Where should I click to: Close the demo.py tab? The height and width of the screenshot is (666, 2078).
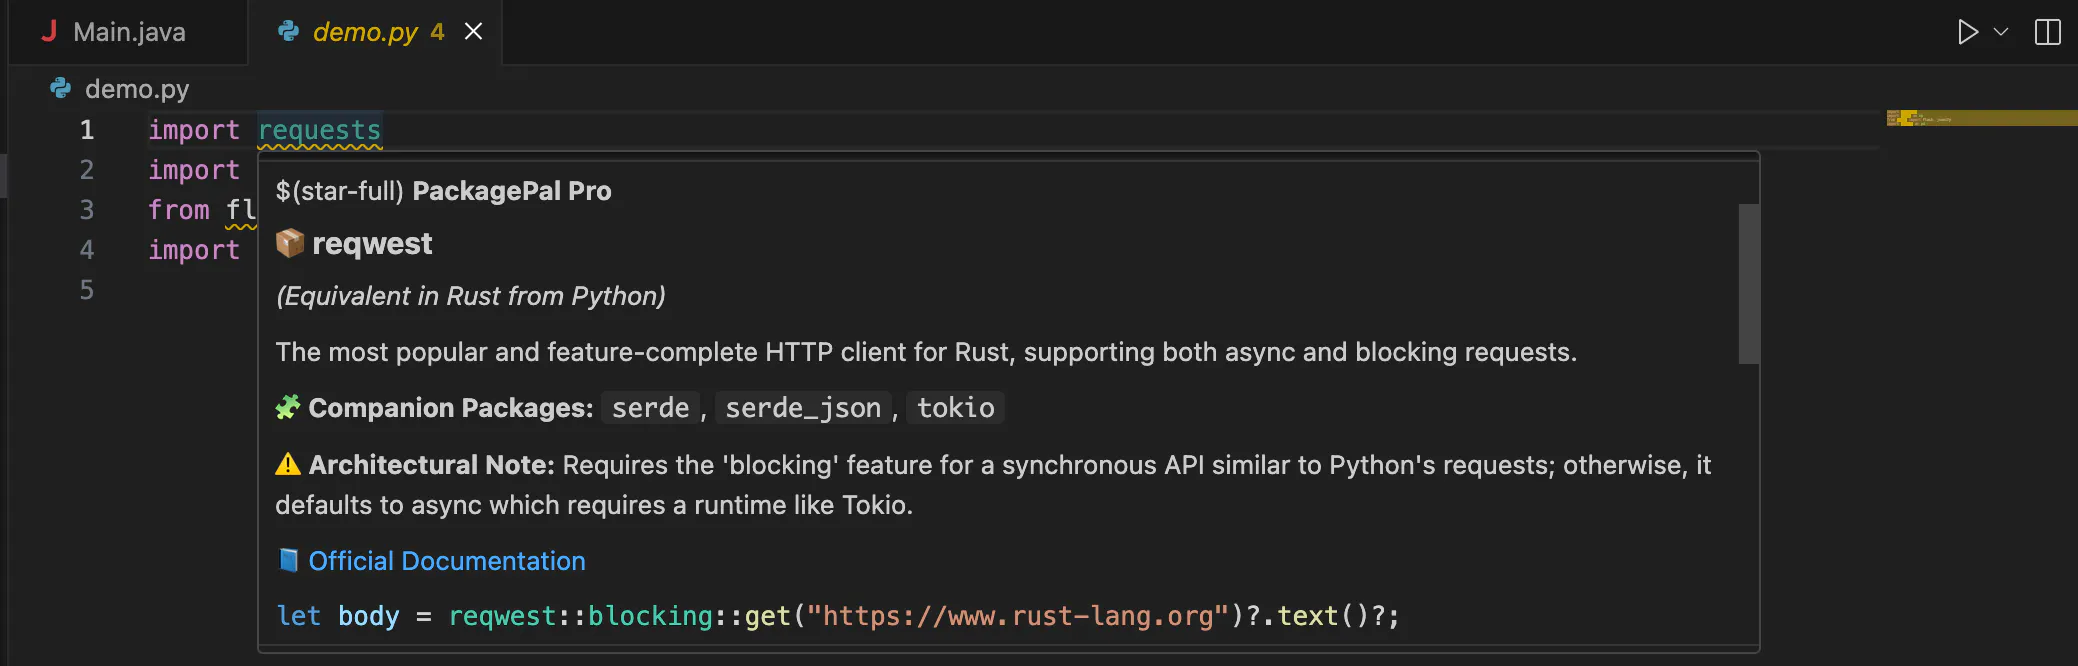(474, 32)
